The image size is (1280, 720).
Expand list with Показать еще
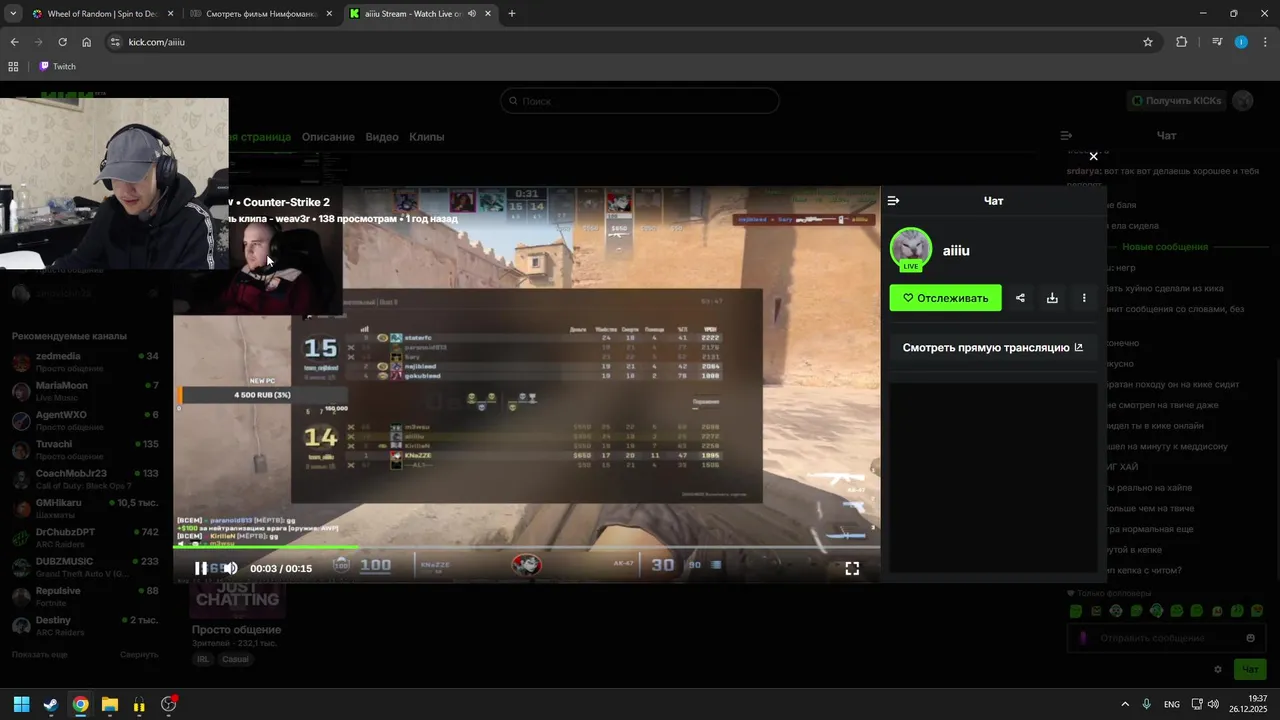(39, 654)
